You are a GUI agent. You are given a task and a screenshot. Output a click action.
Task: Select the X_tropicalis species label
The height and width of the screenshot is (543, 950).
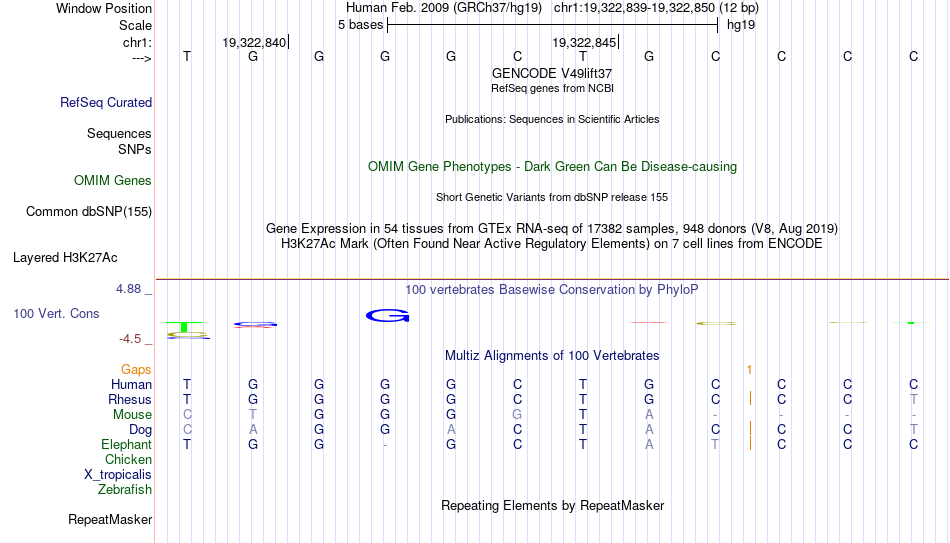(x=118, y=475)
